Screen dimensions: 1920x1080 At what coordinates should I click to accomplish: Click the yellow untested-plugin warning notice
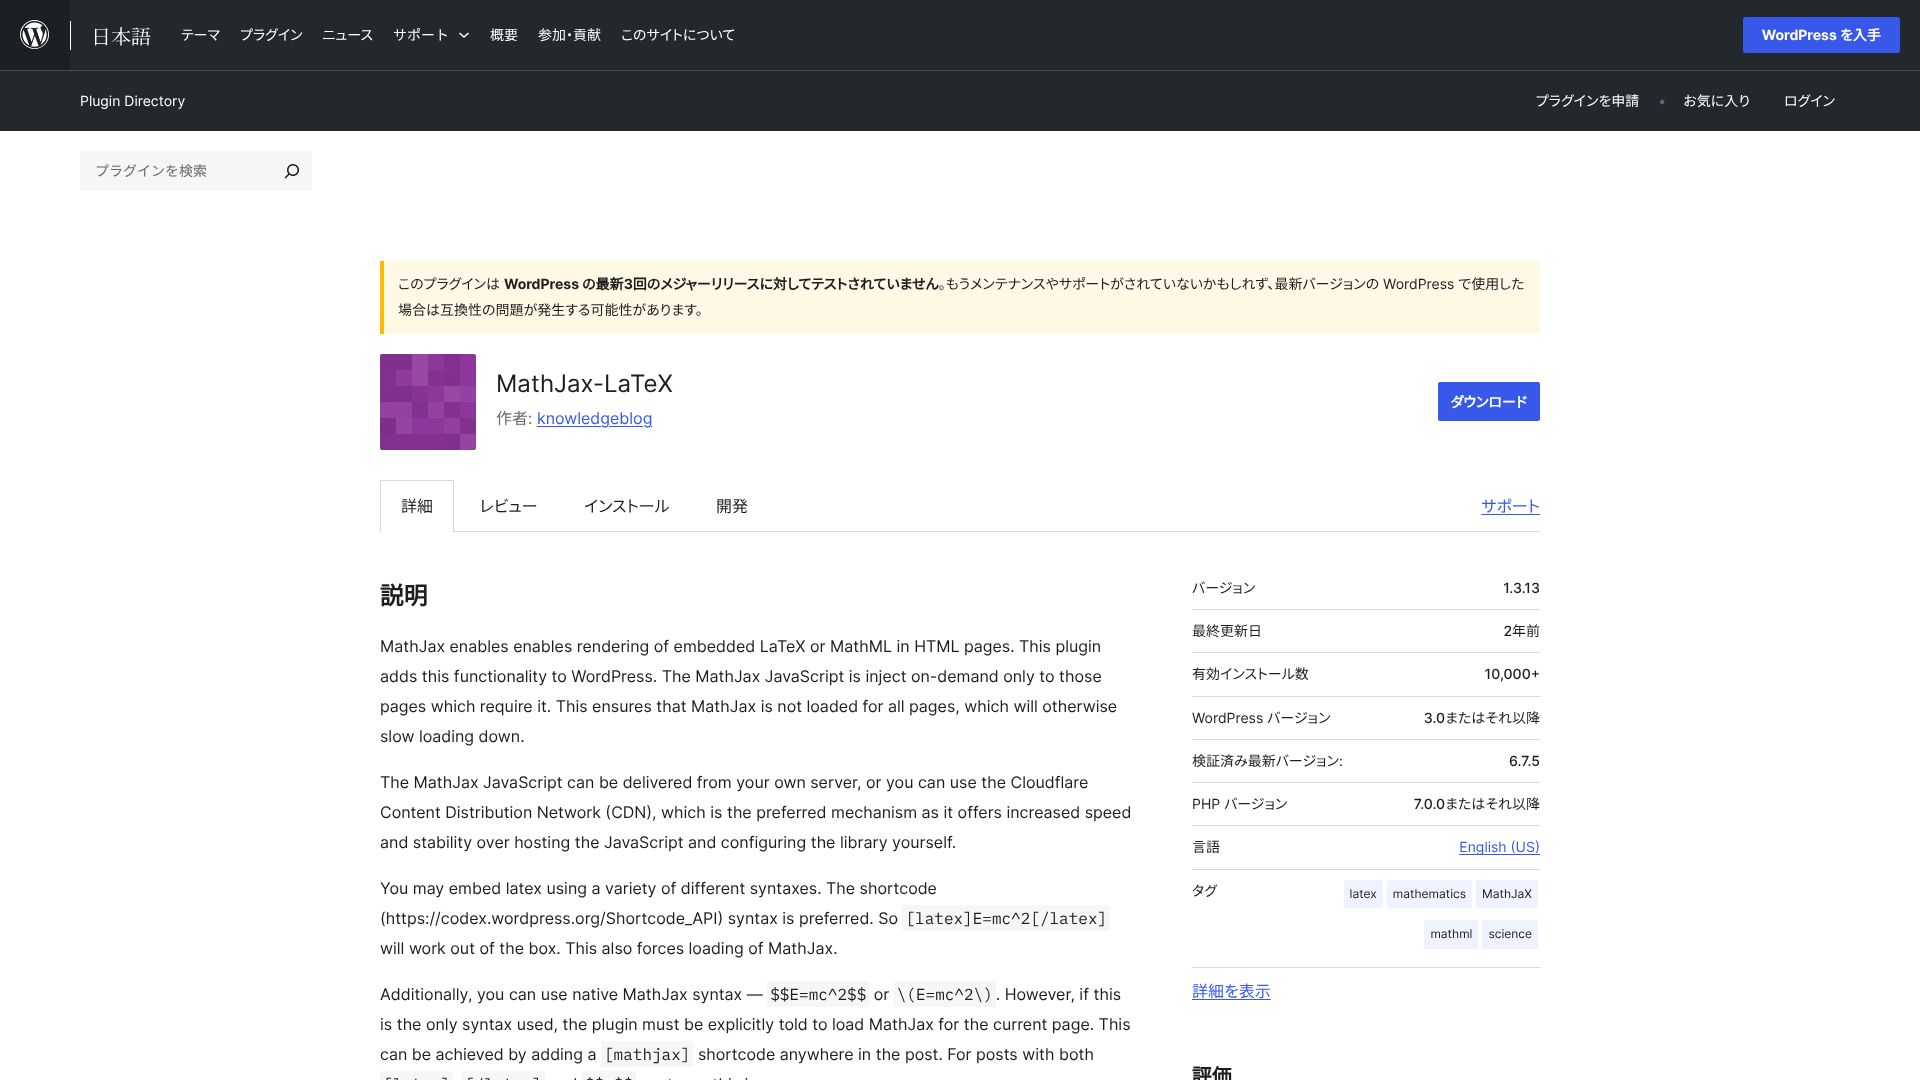click(x=960, y=297)
